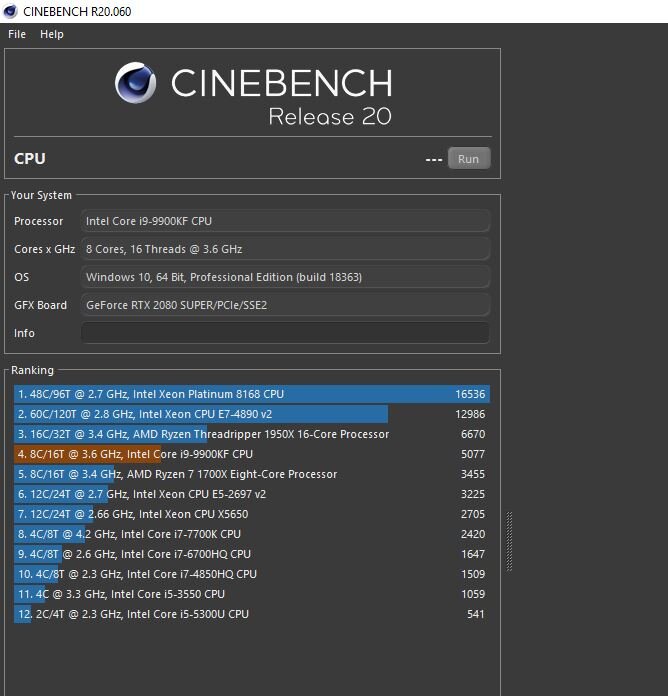Screen dimensions: 668x696
Task: Click the score value 16536
Action: coord(470,394)
